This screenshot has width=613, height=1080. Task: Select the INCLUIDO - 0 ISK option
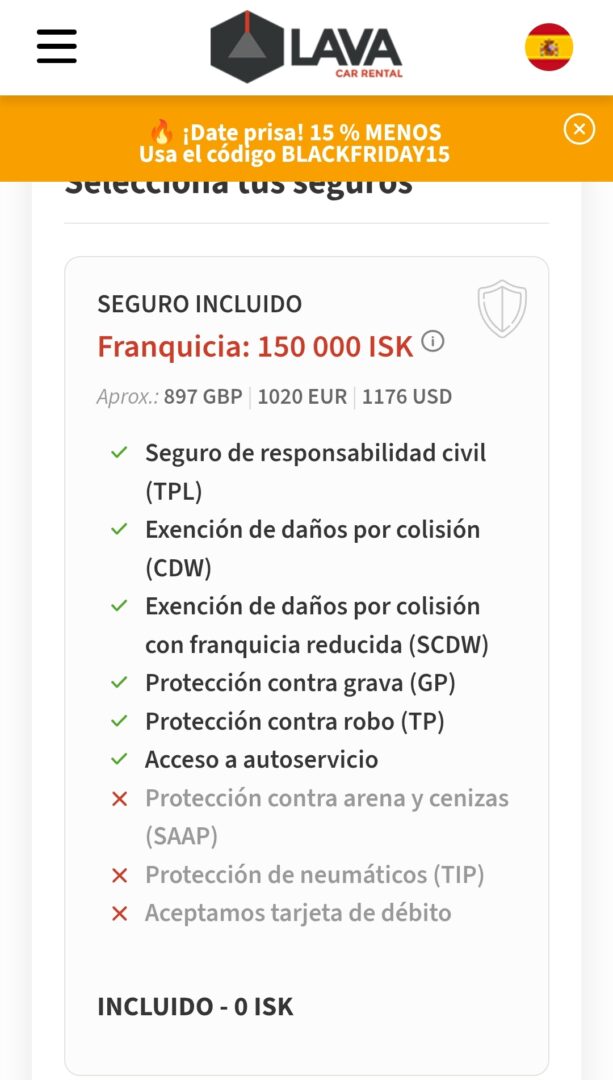195,1006
